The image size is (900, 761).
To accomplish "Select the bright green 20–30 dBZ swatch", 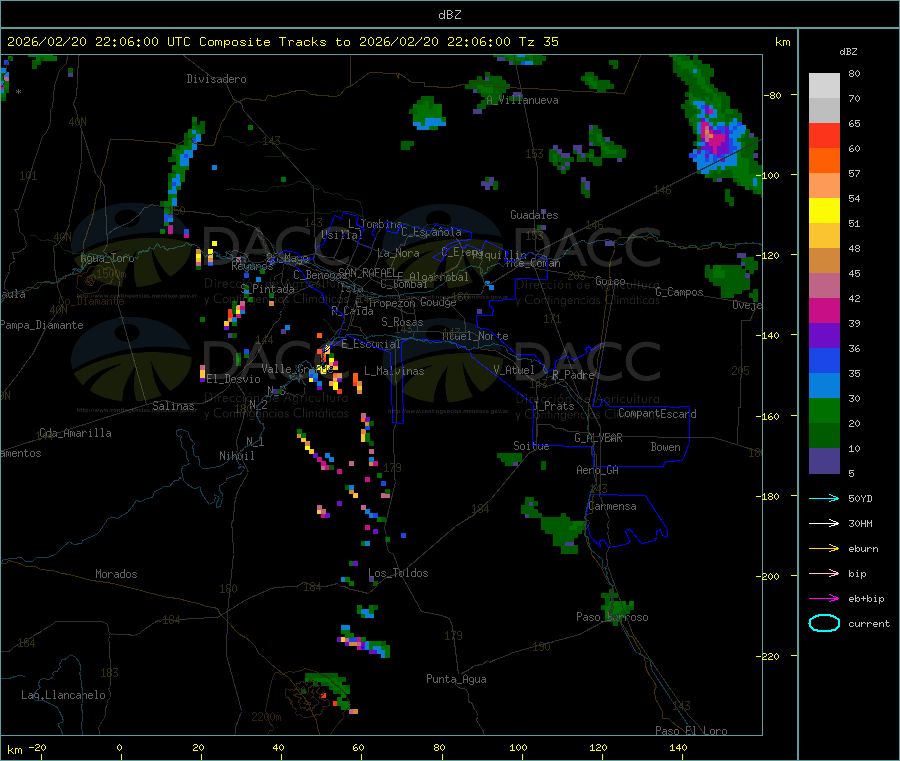I will pos(824,410).
